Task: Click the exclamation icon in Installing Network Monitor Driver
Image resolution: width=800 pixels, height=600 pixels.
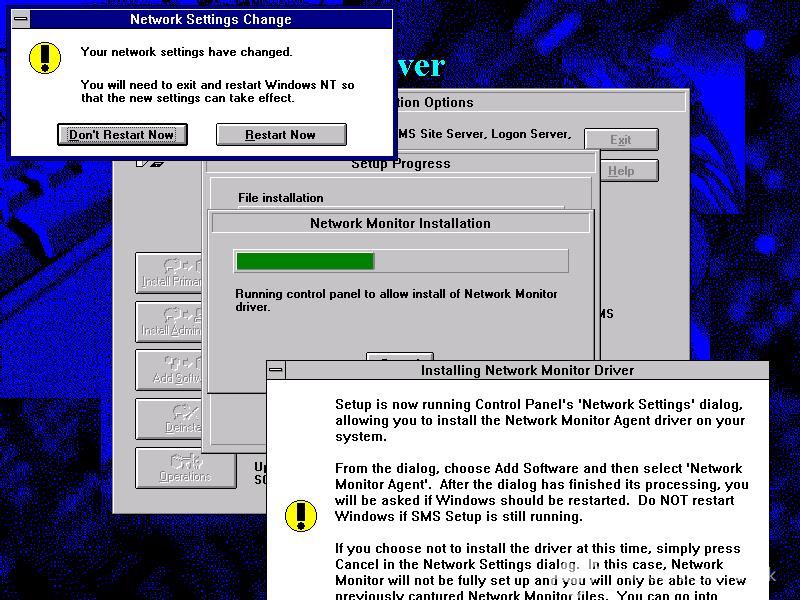Action: pos(301,516)
